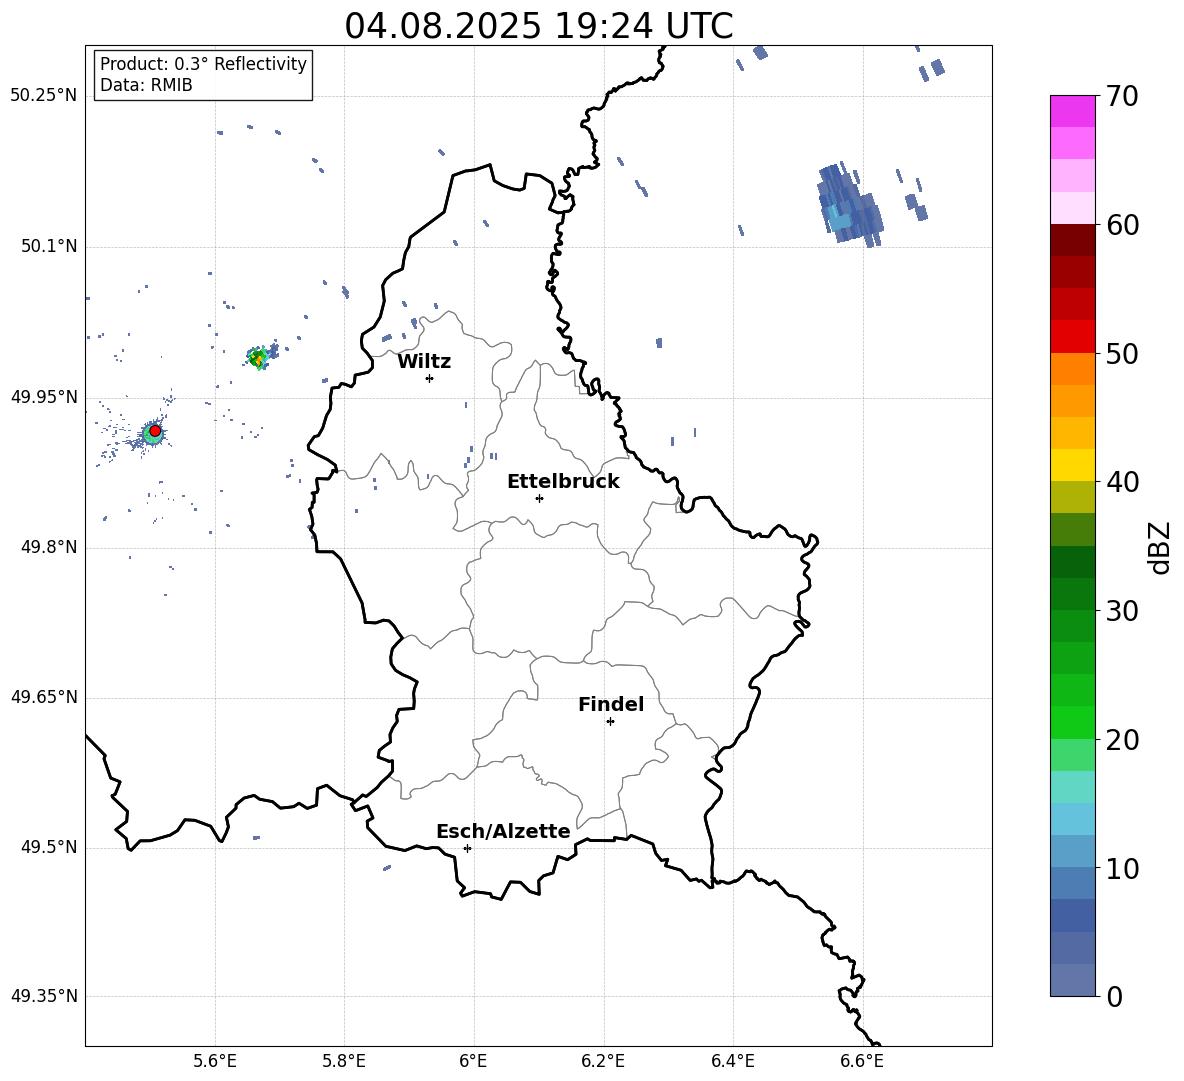Click the Esch/Alzette location cross marker
This screenshot has height=1081, width=1184.
click(x=467, y=848)
